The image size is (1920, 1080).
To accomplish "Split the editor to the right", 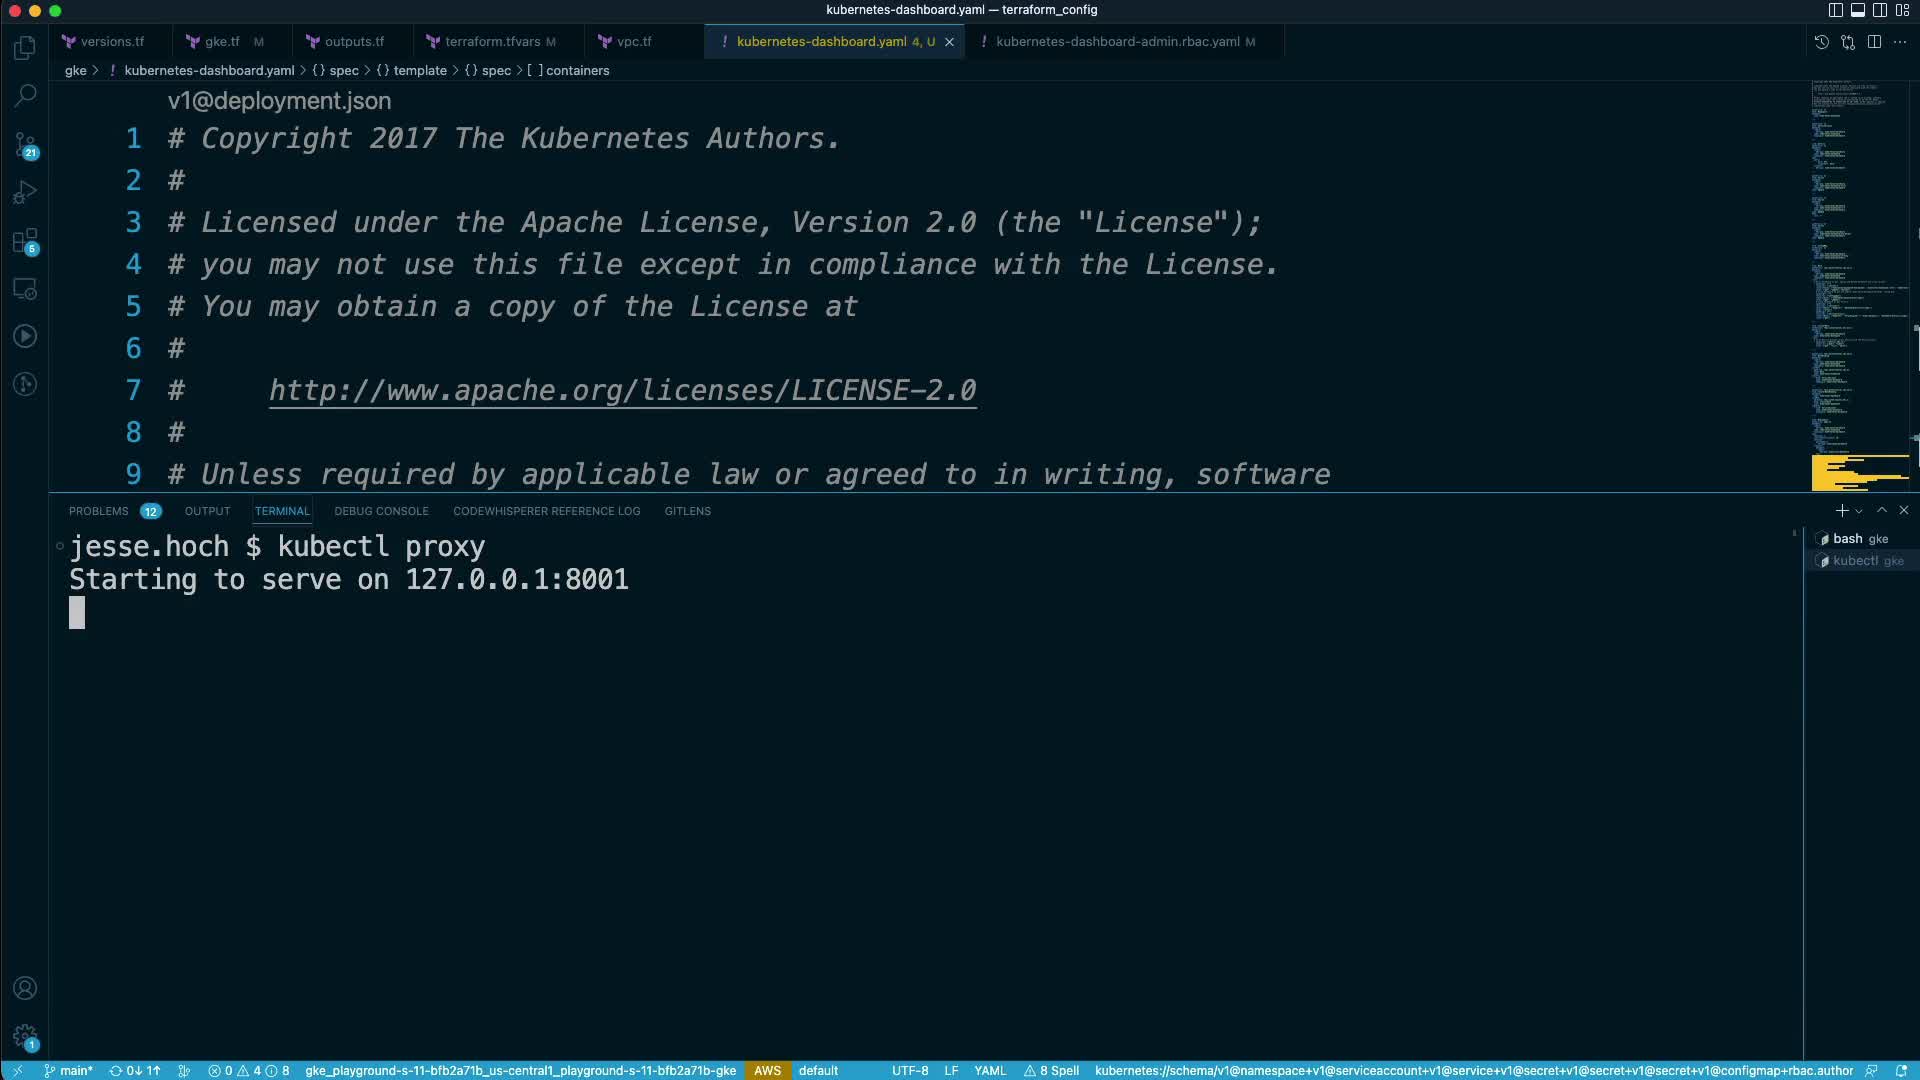I will (x=1874, y=42).
